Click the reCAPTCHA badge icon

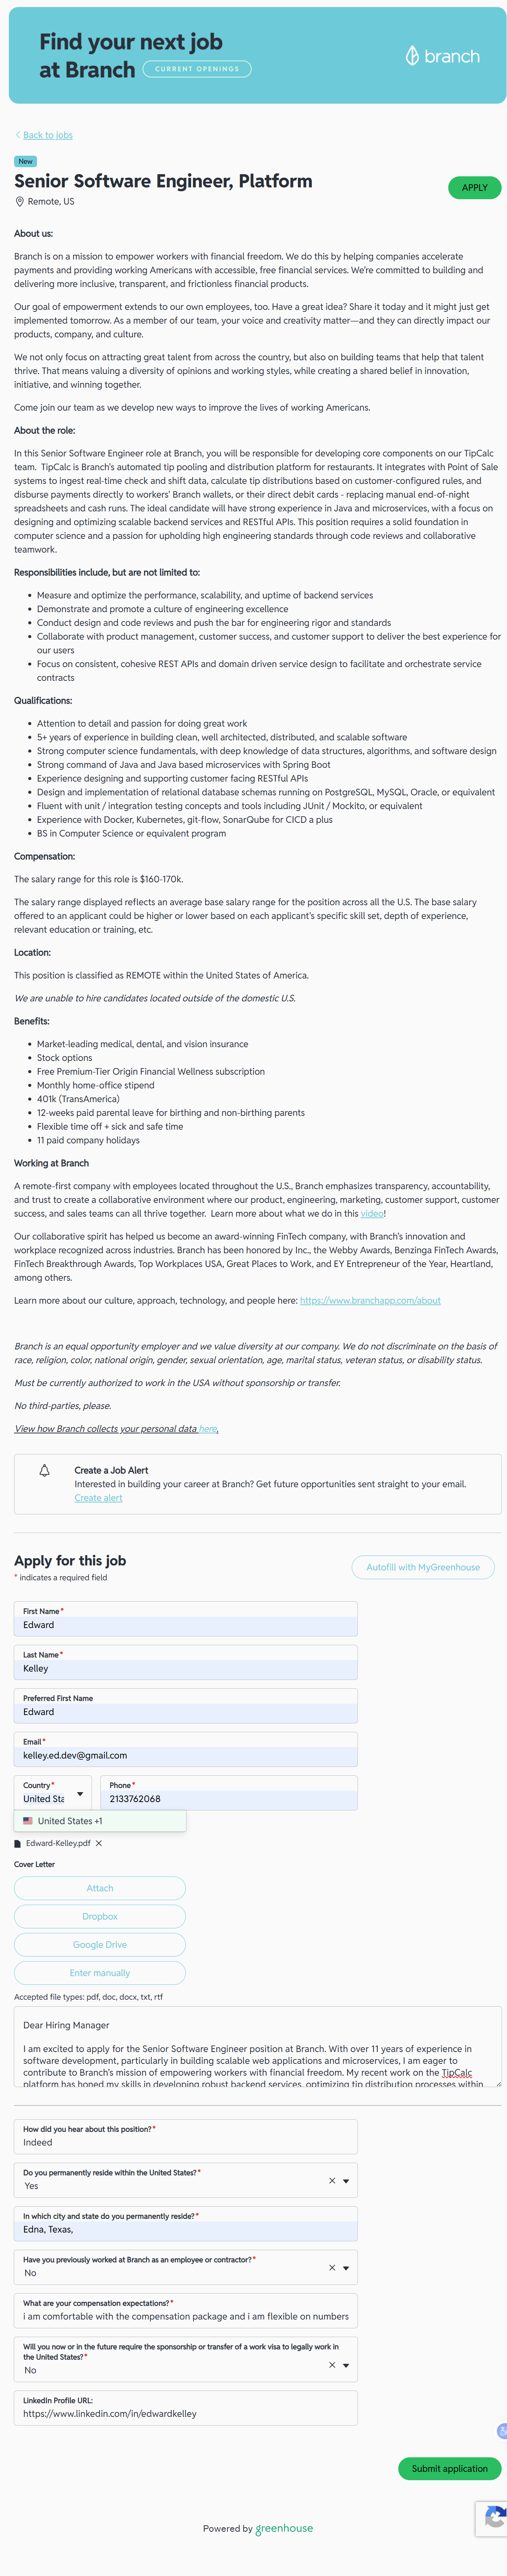(494, 2517)
